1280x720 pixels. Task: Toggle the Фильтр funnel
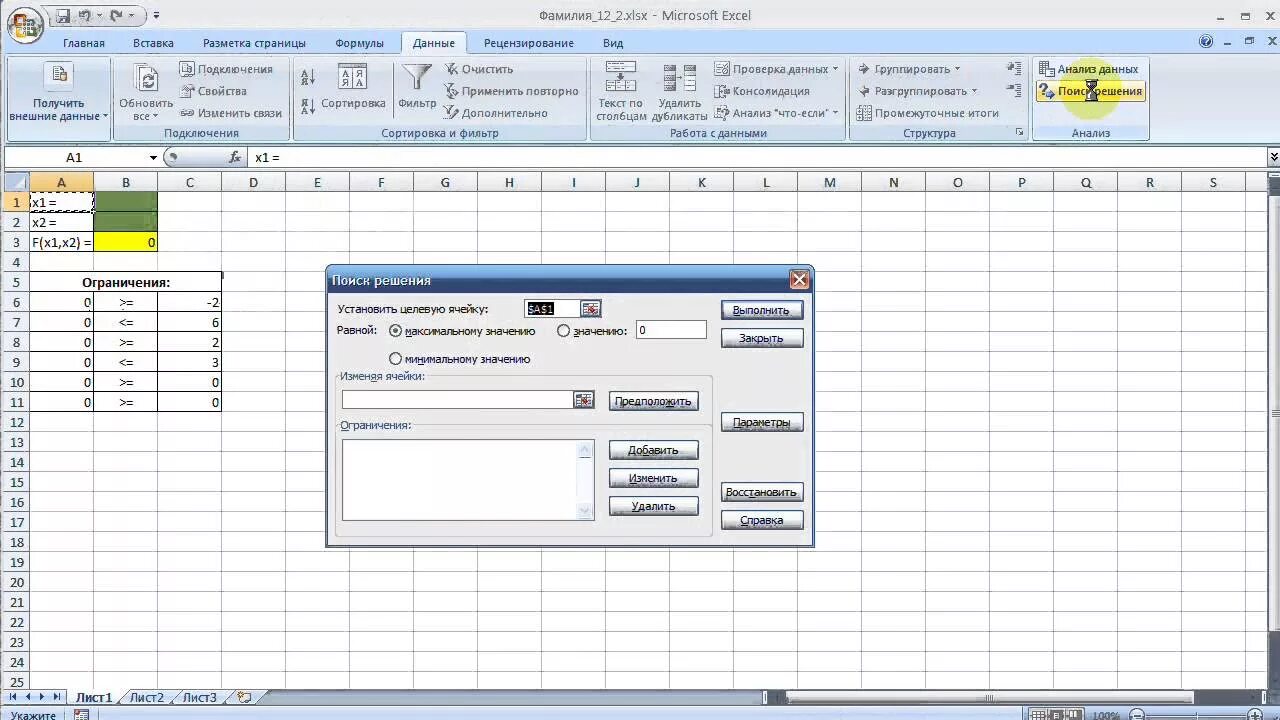tap(417, 88)
